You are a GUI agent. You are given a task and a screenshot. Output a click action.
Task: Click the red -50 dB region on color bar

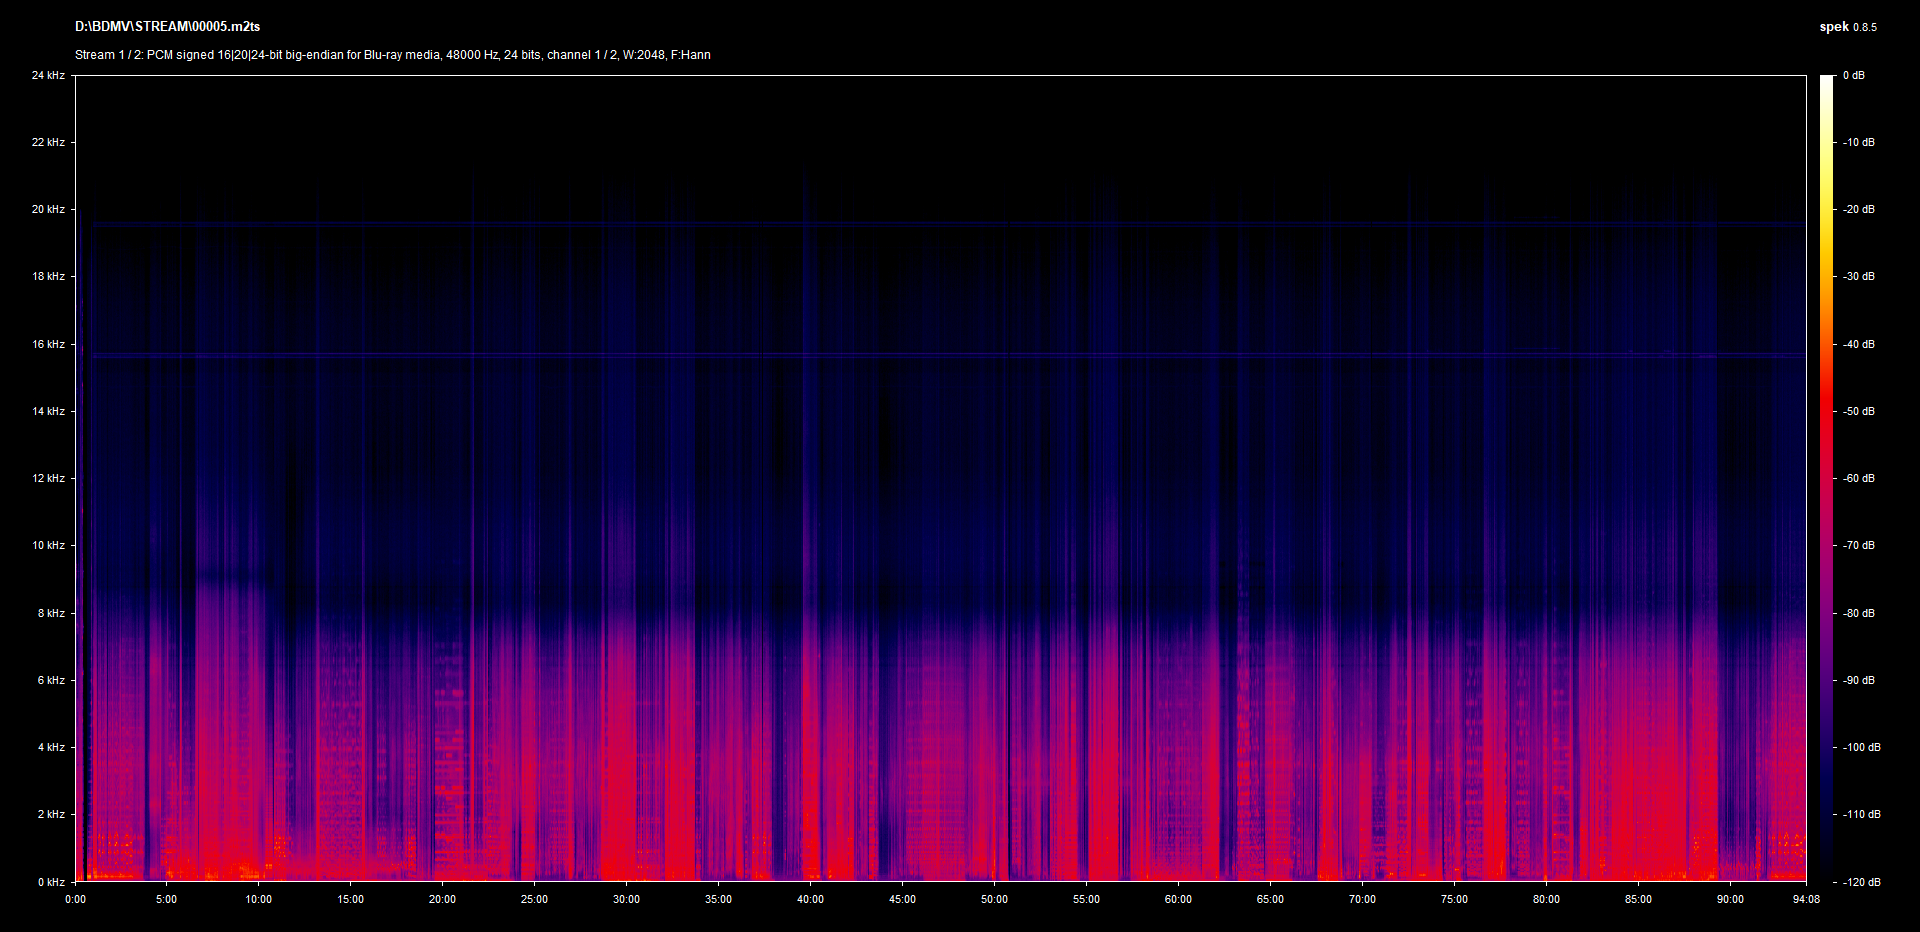pyautogui.click(x=1826, y=411)
